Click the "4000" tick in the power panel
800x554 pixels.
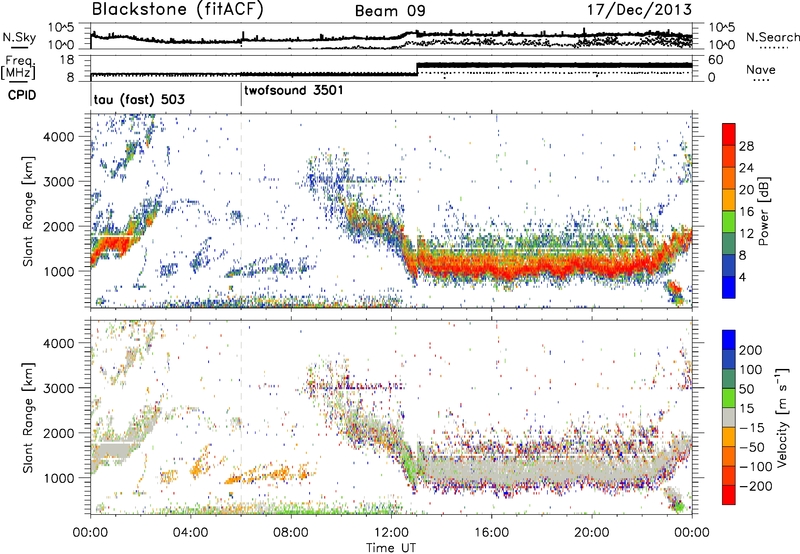tap(58, 136)
